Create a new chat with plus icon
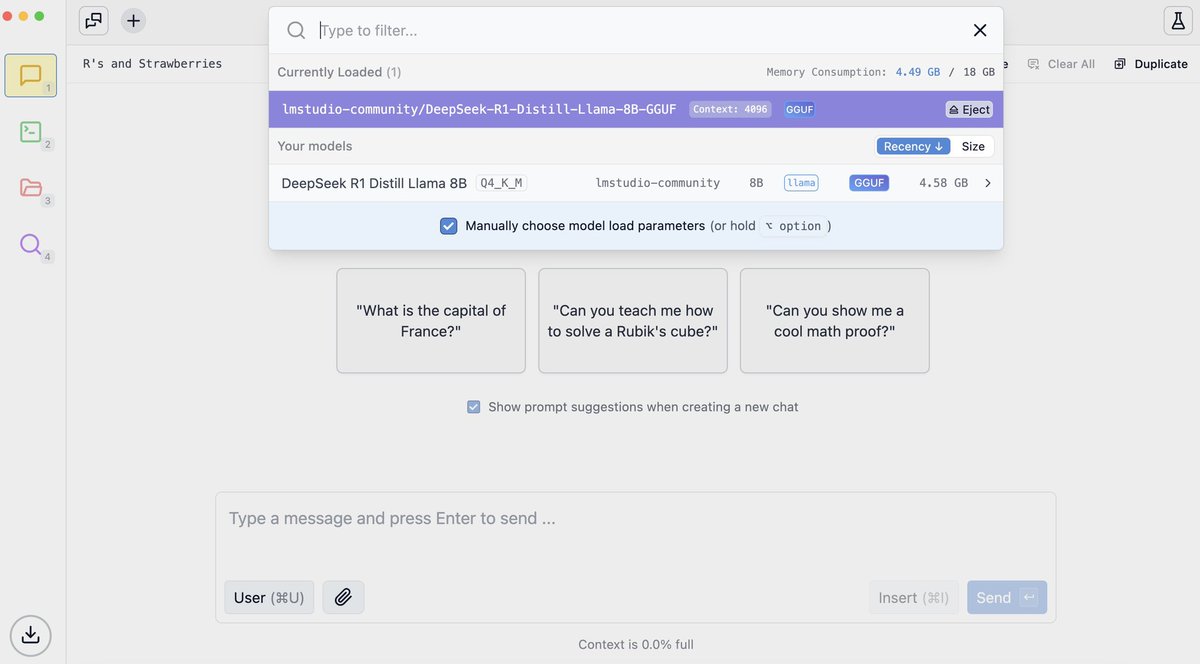Image resolution: width=1200 pixels, height=664 pixels. 133,20
